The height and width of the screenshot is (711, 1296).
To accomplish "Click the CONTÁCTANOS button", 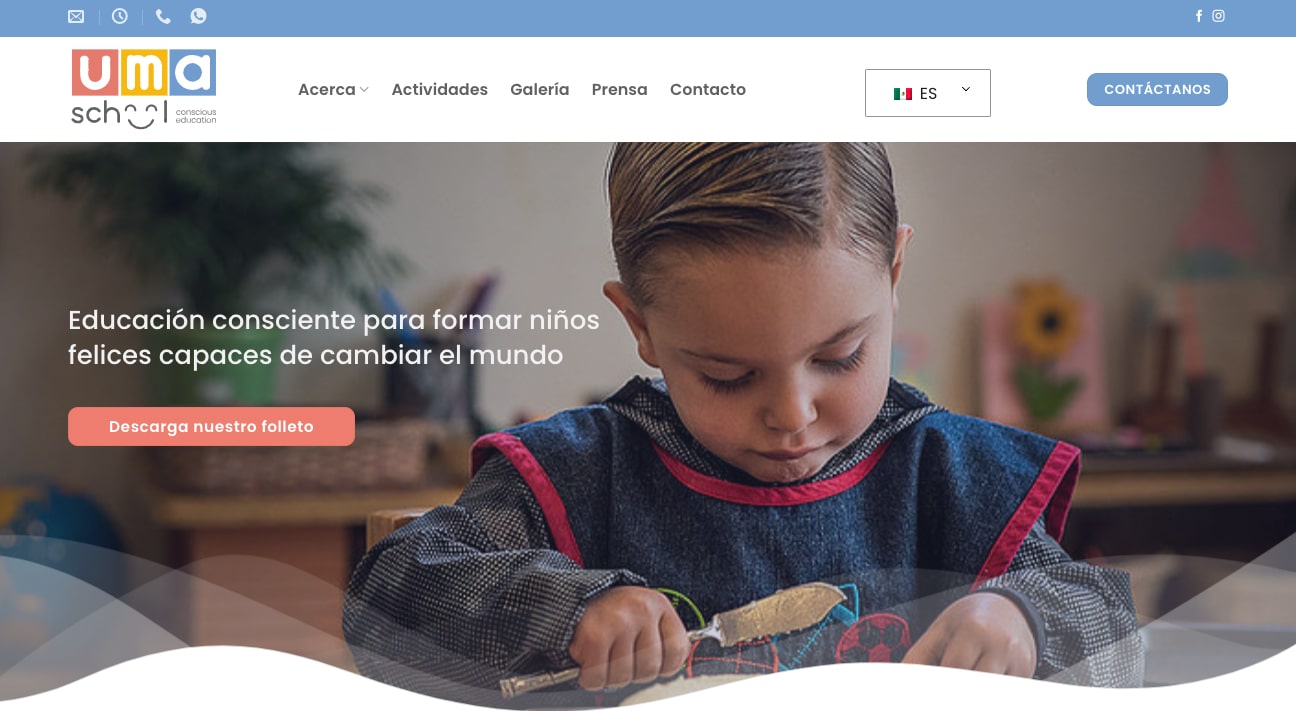I will click(x=1157, y=89).
